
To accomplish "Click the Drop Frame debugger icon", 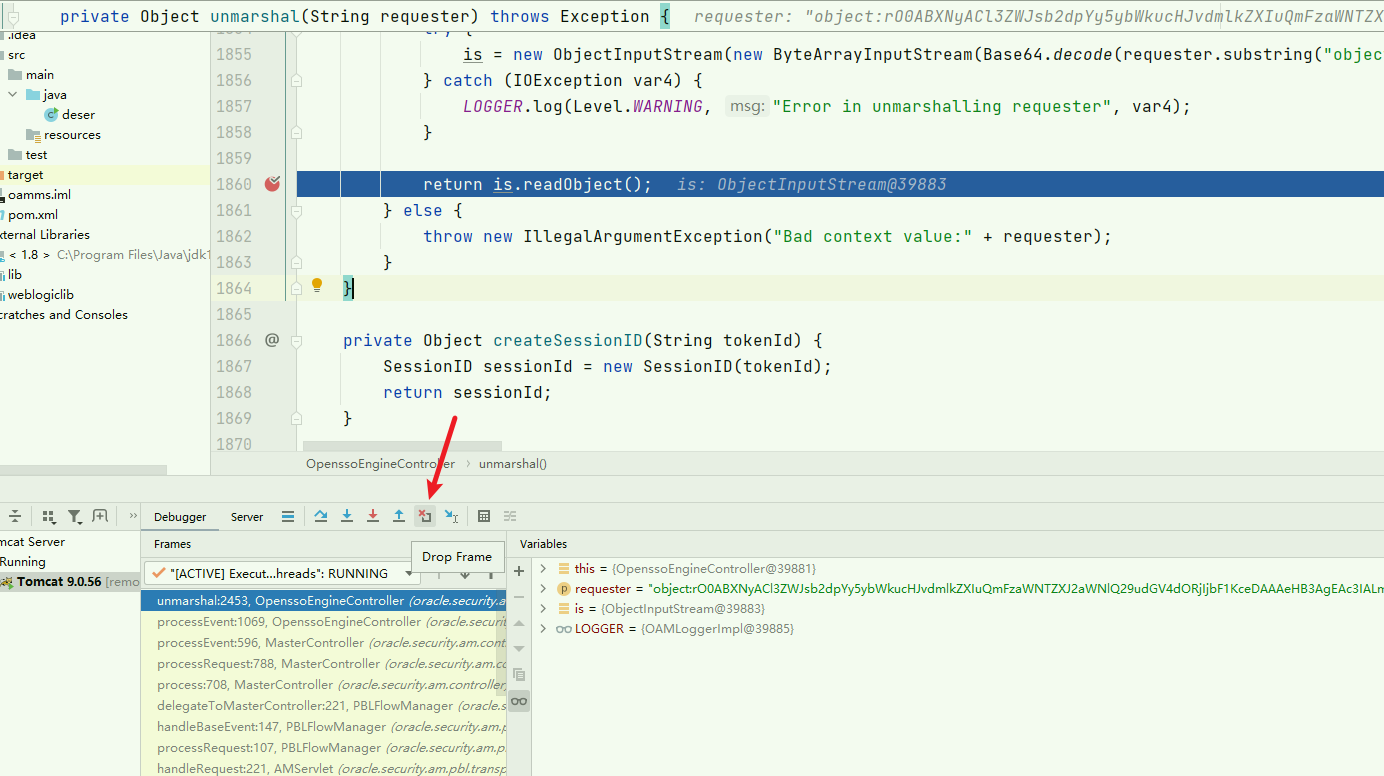I will (x=425, y=516).
